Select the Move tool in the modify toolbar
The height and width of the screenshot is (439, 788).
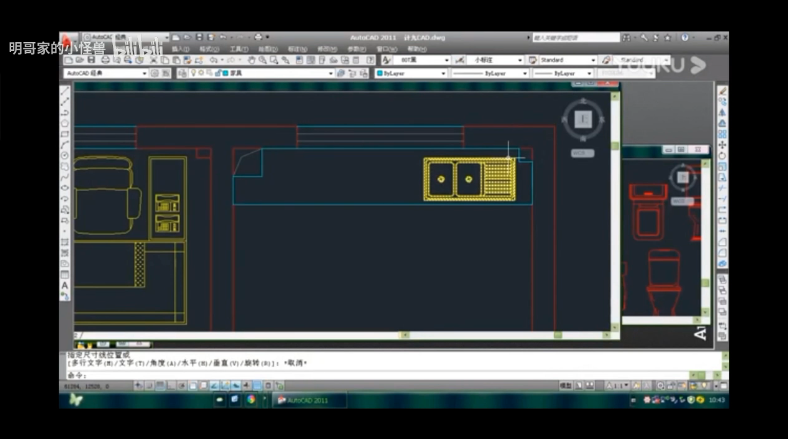722,146
